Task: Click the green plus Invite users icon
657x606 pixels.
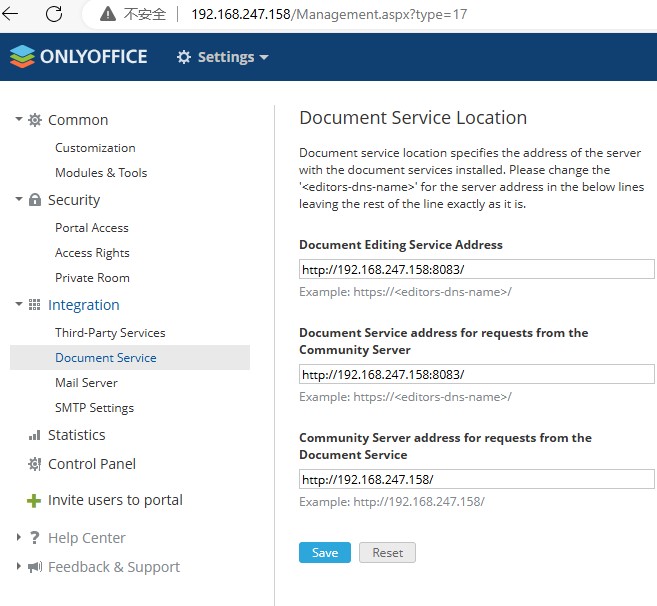Action: click(34, 500)
